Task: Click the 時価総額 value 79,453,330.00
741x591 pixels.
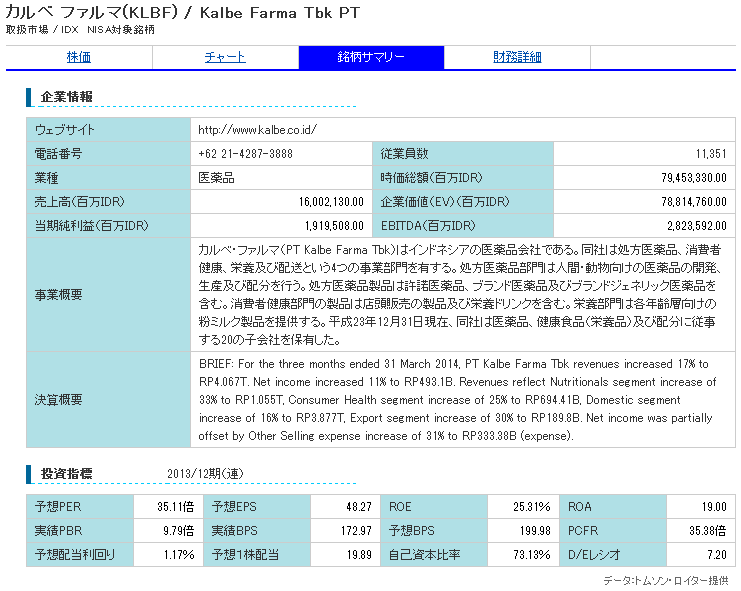Action: click(694, 178)
